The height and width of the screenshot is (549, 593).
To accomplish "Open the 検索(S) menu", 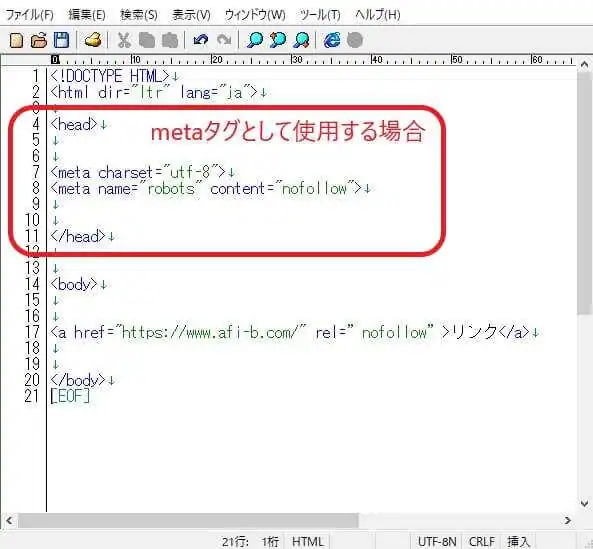I will 138,15.
